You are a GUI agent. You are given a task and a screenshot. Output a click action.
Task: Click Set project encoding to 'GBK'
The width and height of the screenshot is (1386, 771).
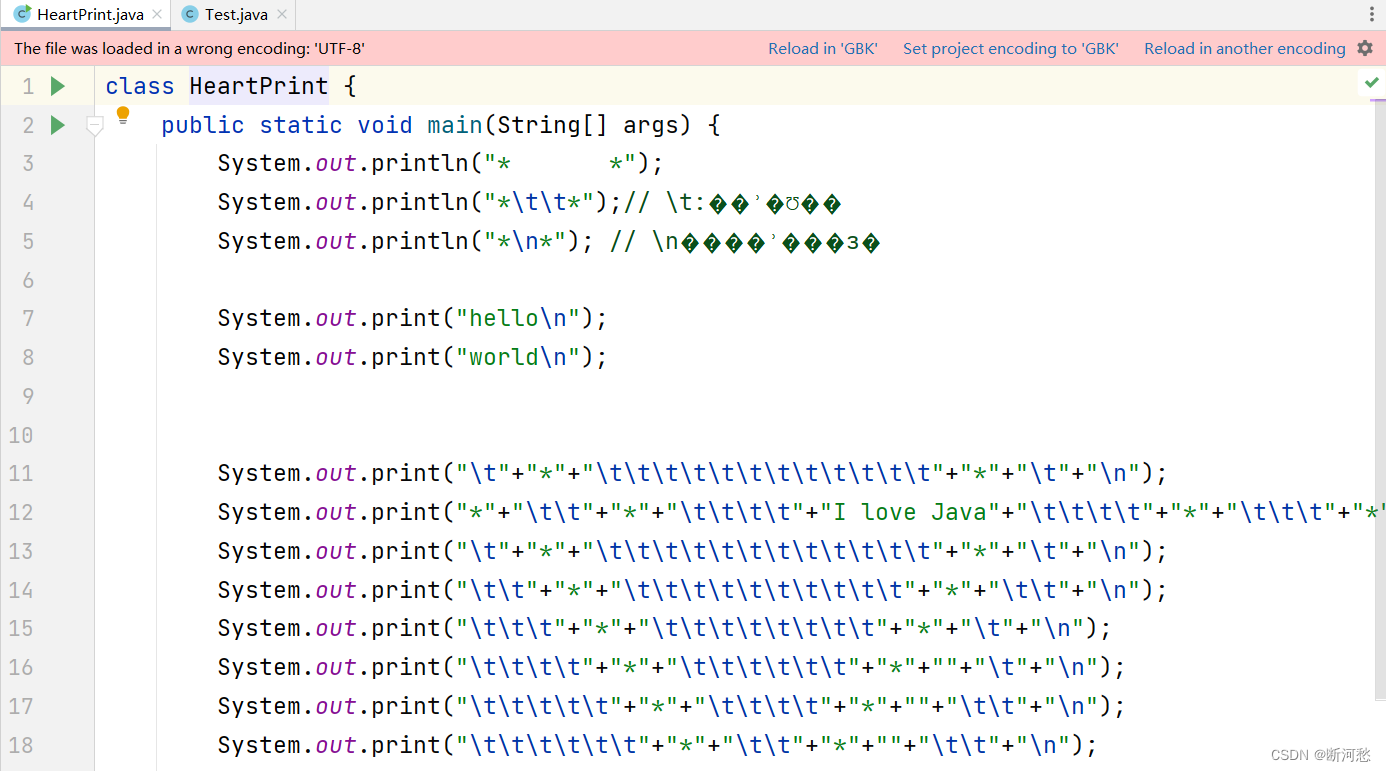pos(1011,48)
